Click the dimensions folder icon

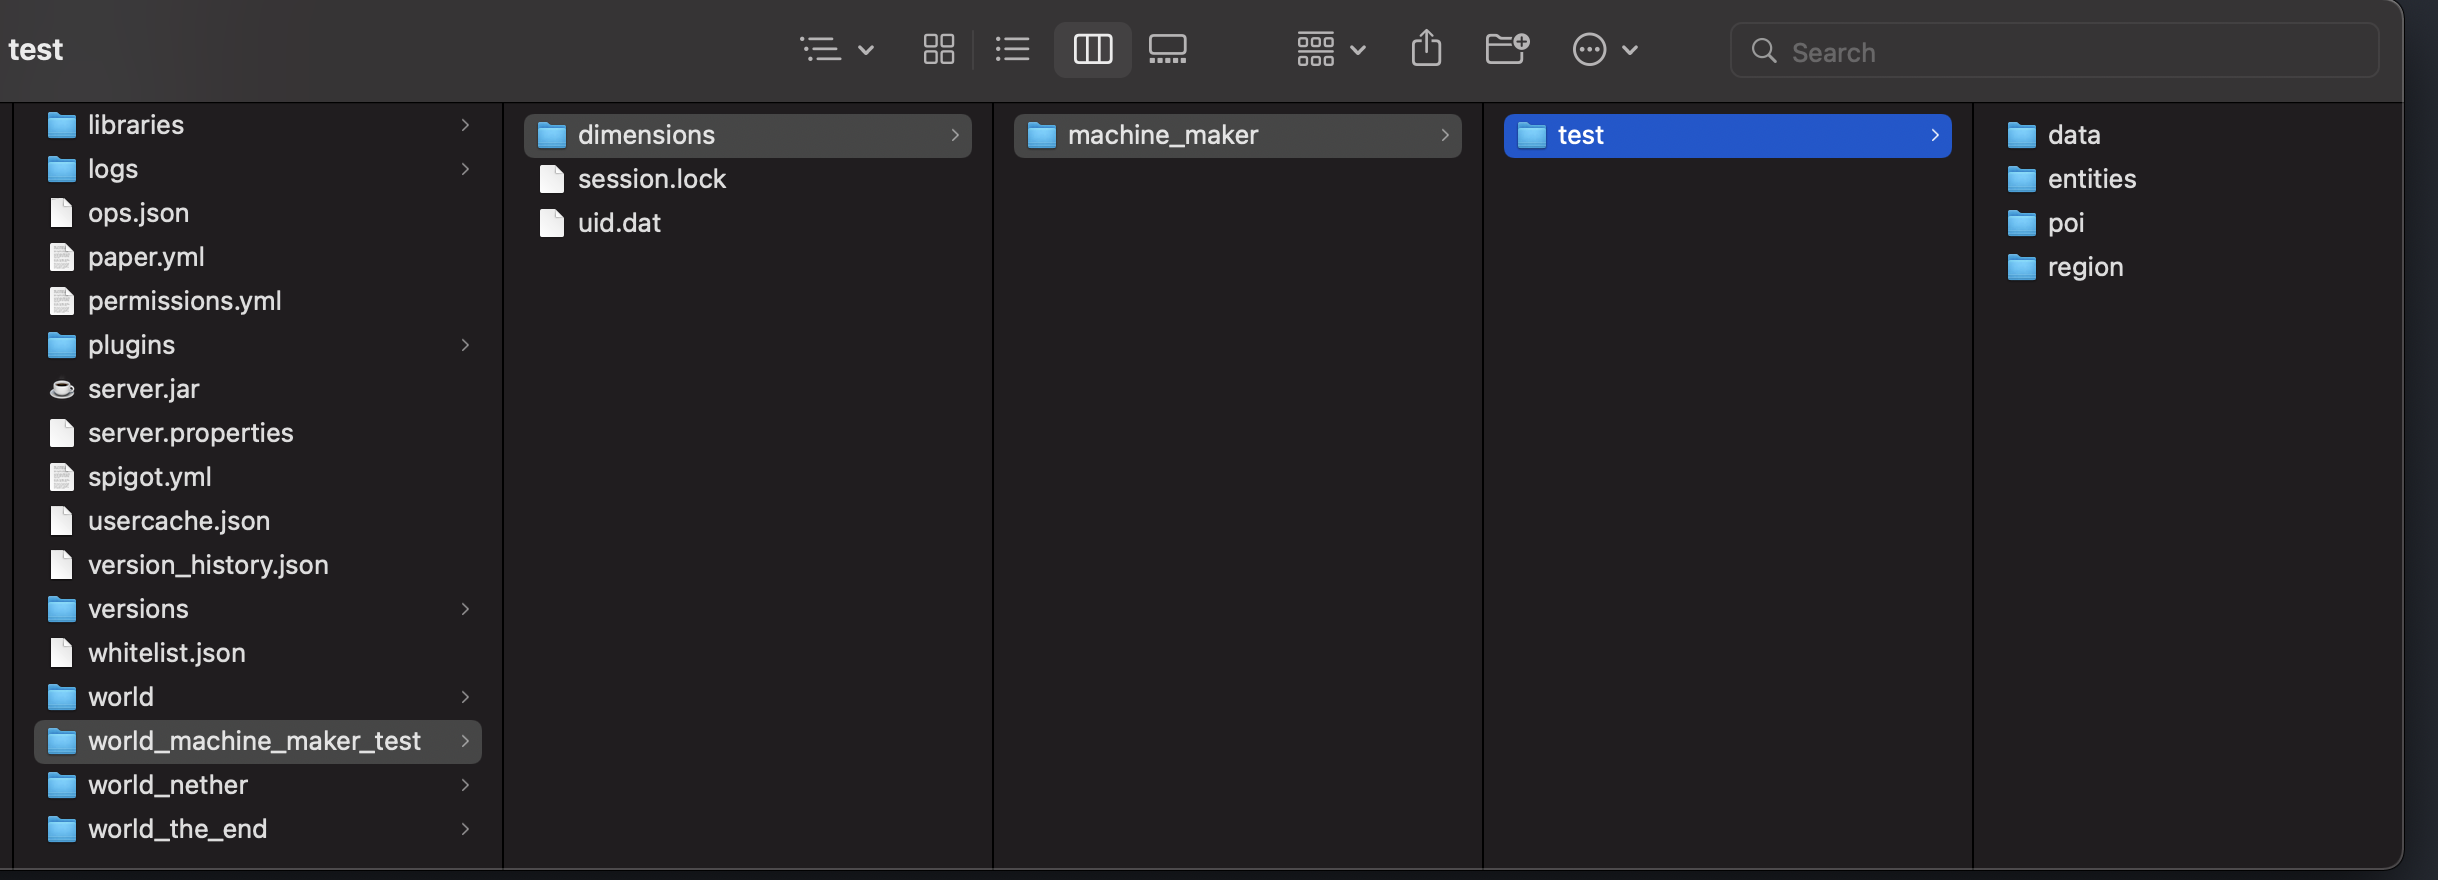(552, 135)
